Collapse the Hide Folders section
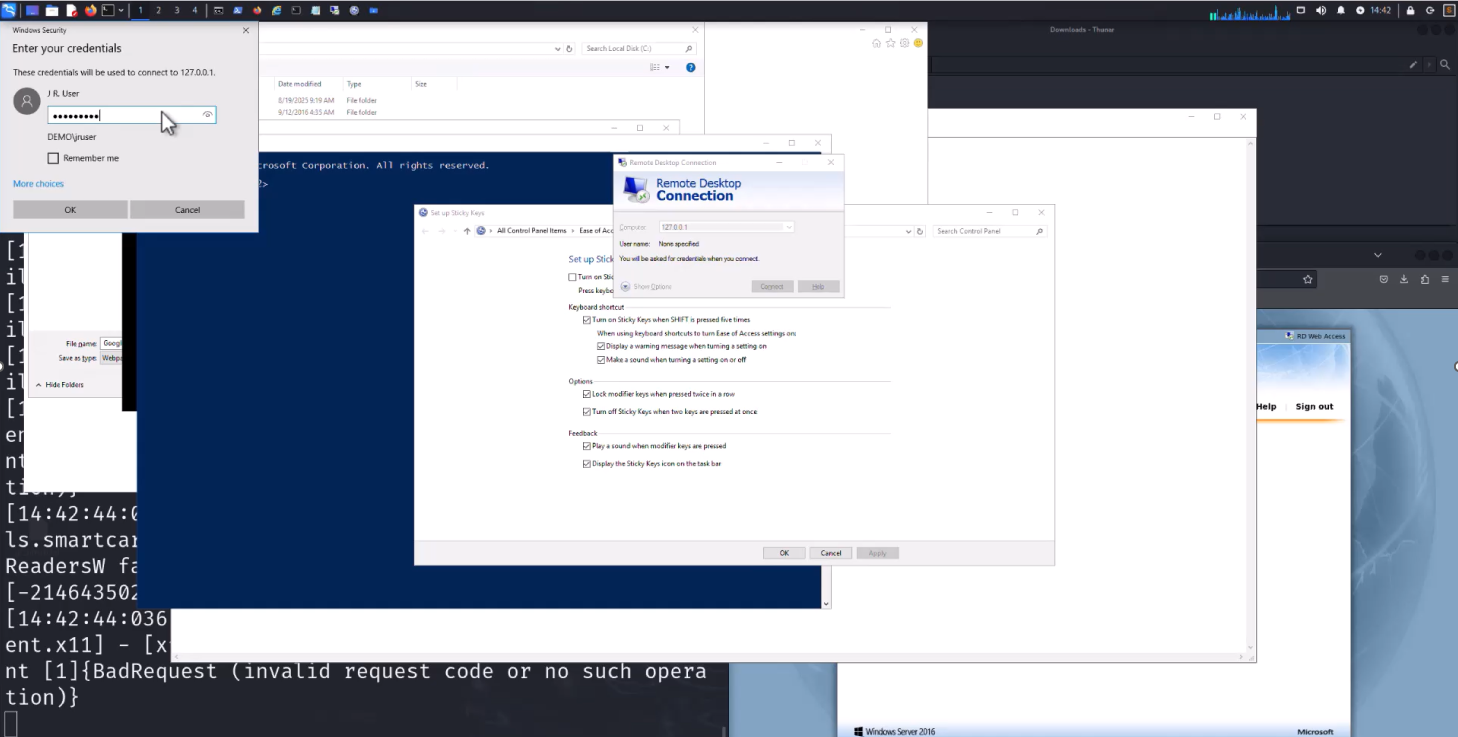This screenshot has height=737, width=1458. (59, 384)
